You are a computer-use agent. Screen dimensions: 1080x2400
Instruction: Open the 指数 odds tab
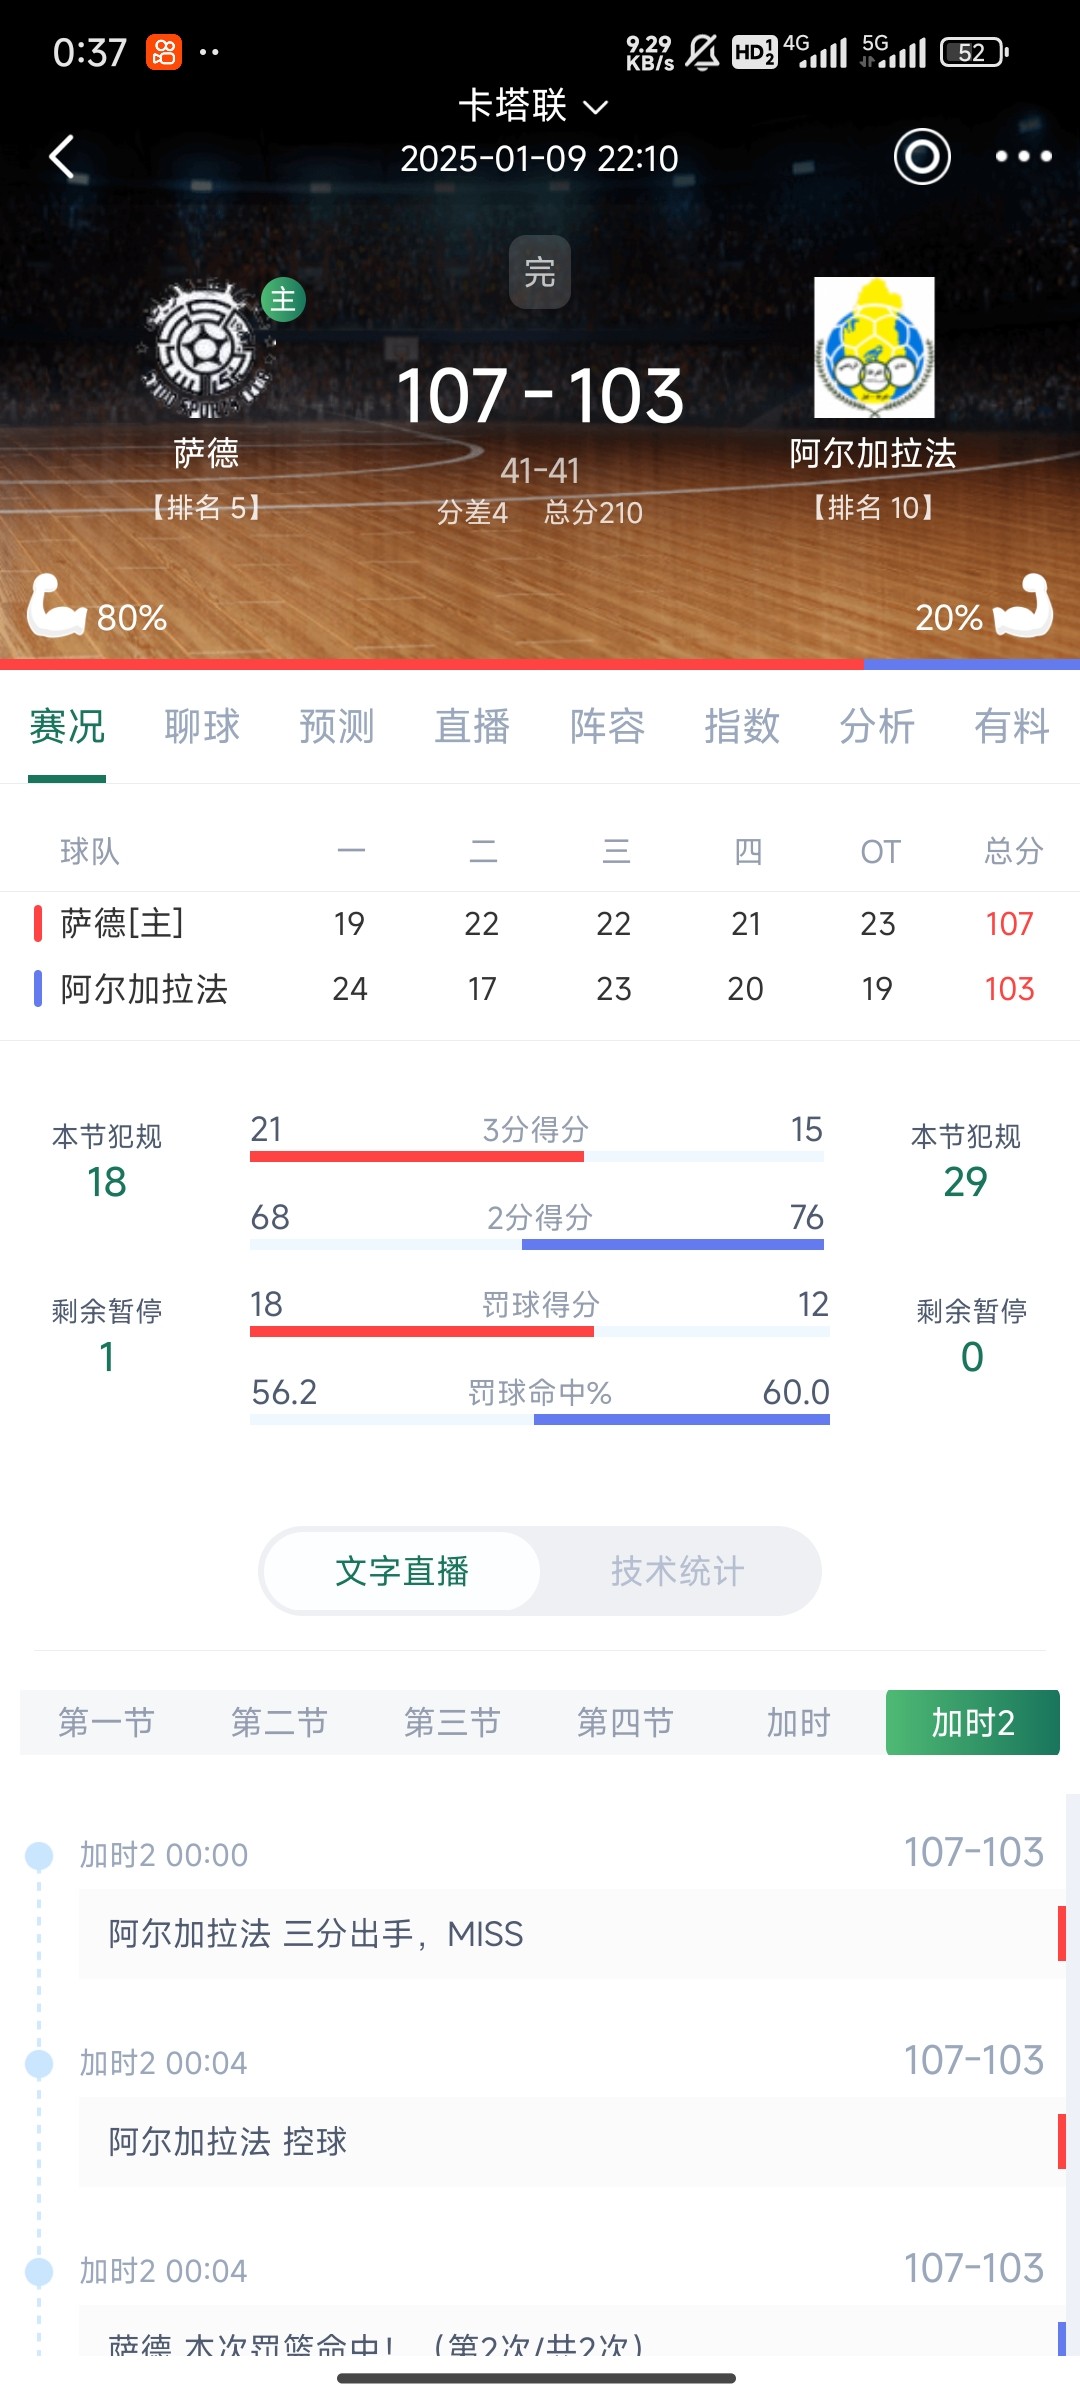[x=742, y=727]
